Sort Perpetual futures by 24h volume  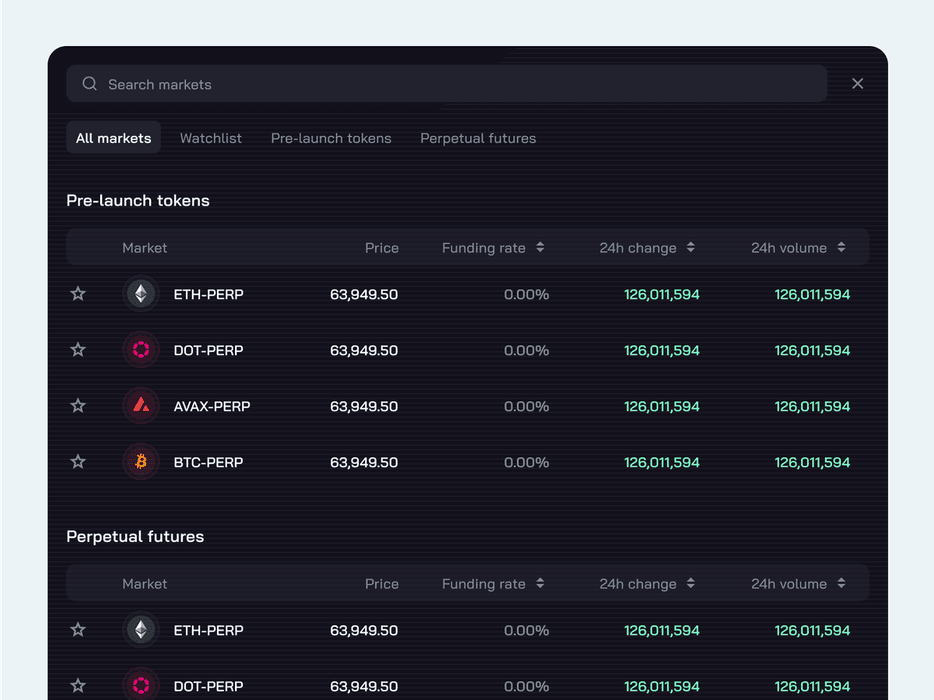[x=841, y=584]
